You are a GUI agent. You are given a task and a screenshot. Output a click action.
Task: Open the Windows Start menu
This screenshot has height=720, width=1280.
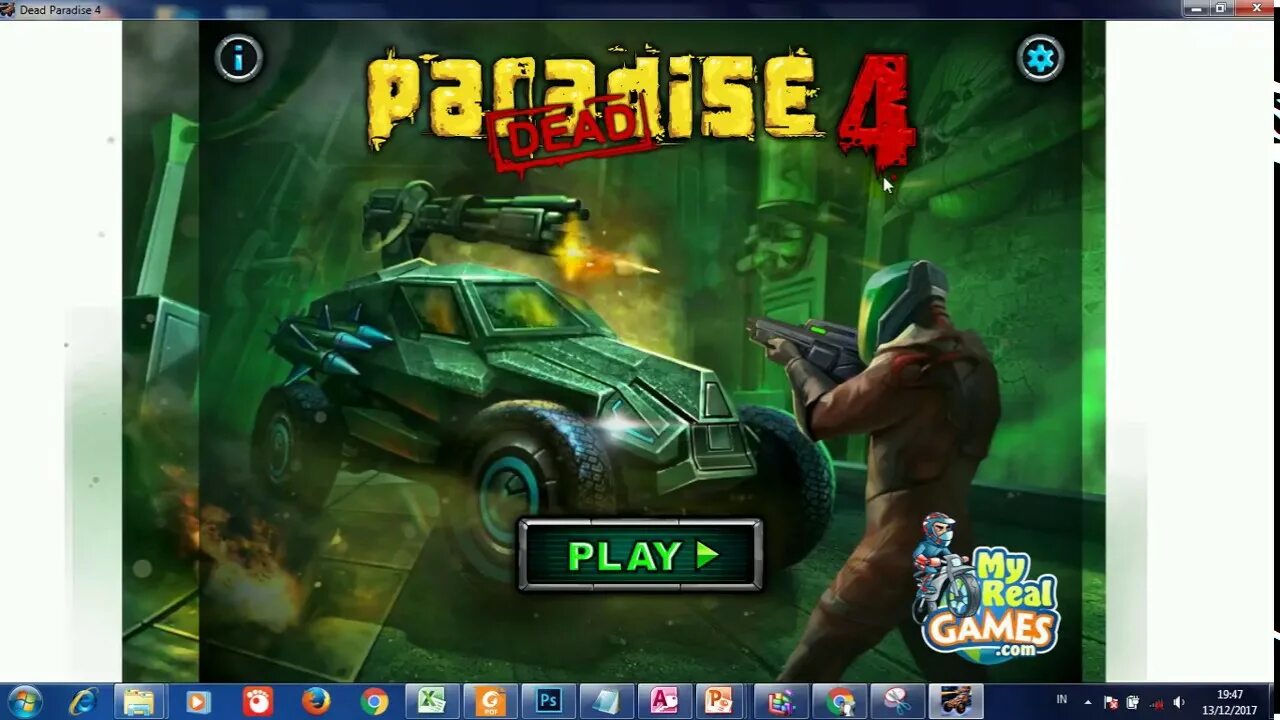[23, 701]
